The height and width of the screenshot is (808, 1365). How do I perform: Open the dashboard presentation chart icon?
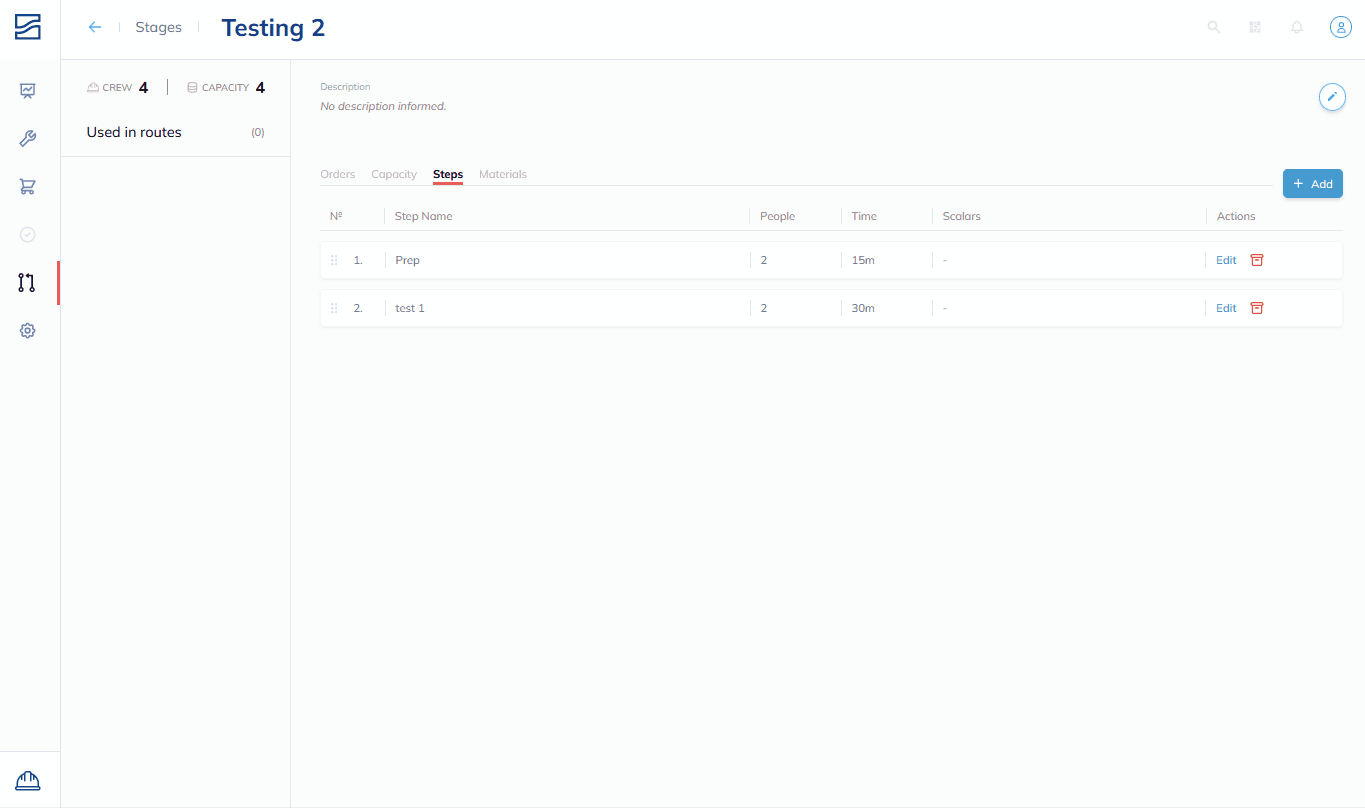click(x=28, y=91)
